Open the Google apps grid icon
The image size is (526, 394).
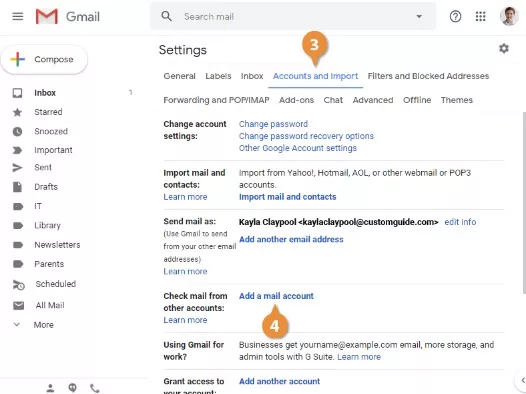pyautogui.click(x=480, y=16)
